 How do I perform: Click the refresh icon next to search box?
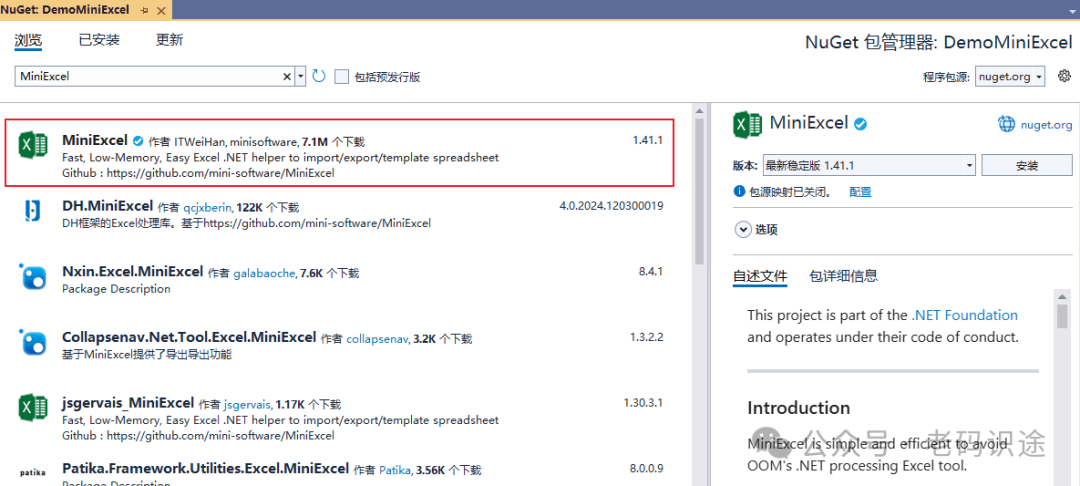point(318,76)
